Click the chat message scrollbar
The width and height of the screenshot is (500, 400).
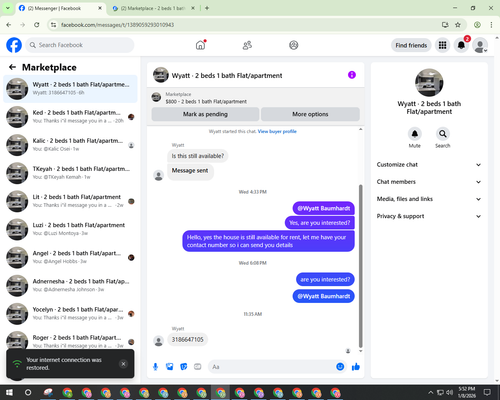point(360,266)
